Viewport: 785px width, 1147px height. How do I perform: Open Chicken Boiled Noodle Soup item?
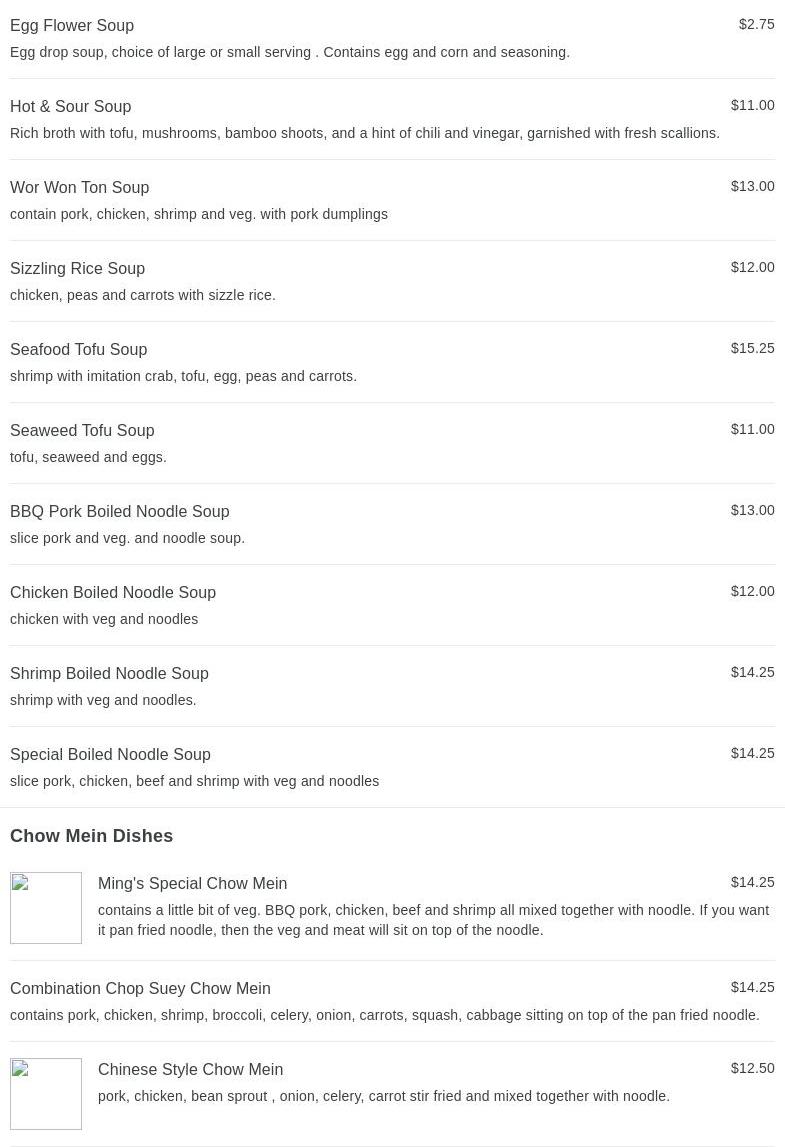[x=113, y=592]
